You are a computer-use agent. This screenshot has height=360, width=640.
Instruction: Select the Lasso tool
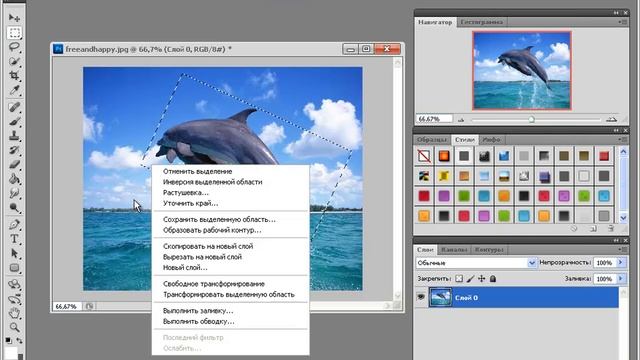click(x=14, y=47)
